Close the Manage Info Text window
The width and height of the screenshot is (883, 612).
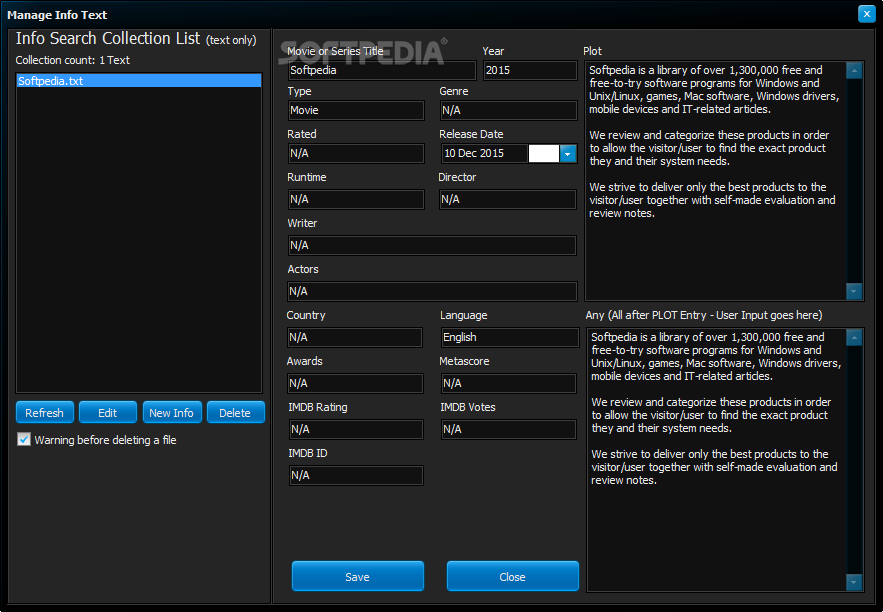click(866, 14)
